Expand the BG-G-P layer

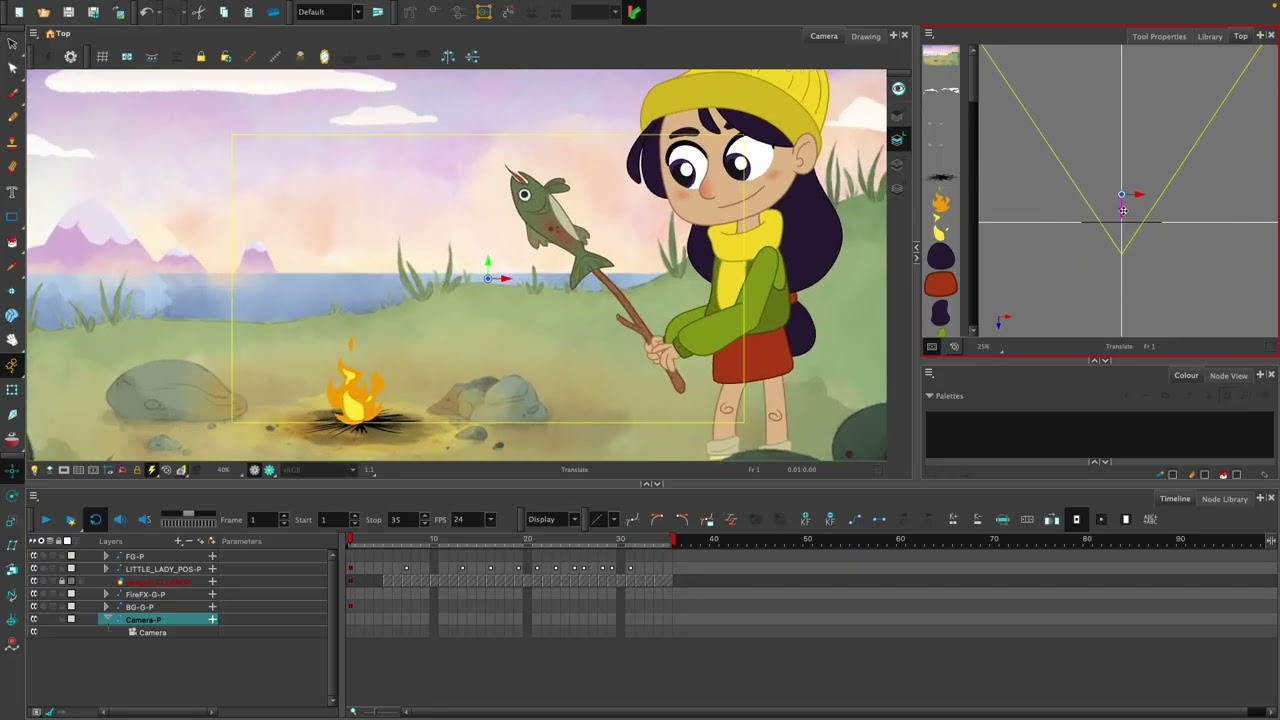pyautogui.click(x=106, y=607)
